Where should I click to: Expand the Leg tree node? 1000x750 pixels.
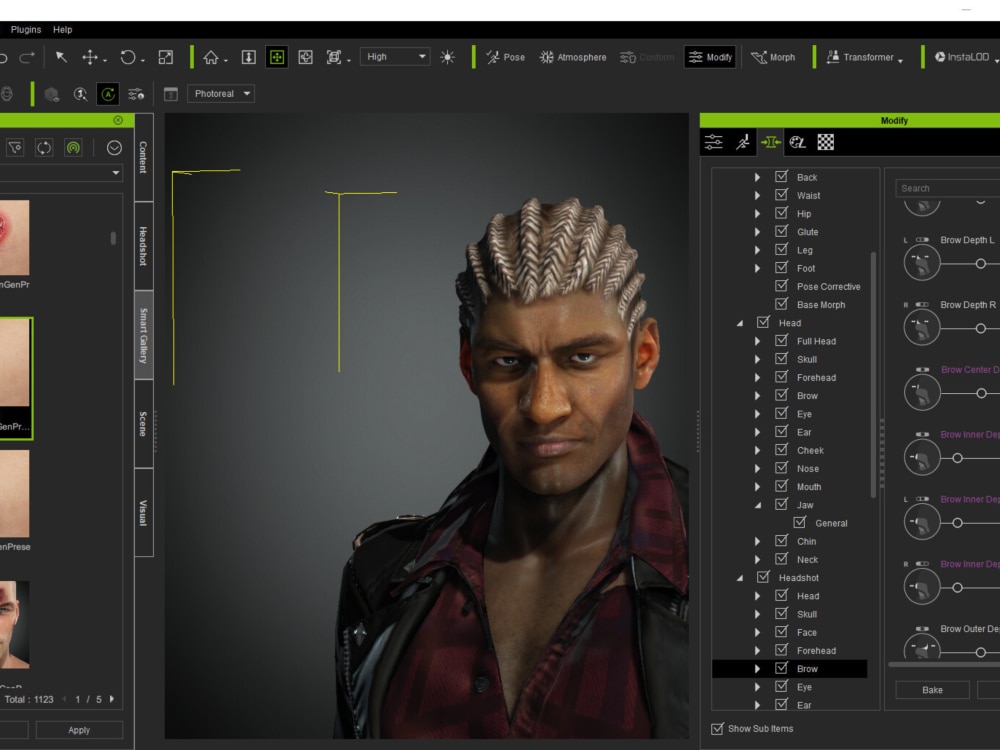pos(757,250)
